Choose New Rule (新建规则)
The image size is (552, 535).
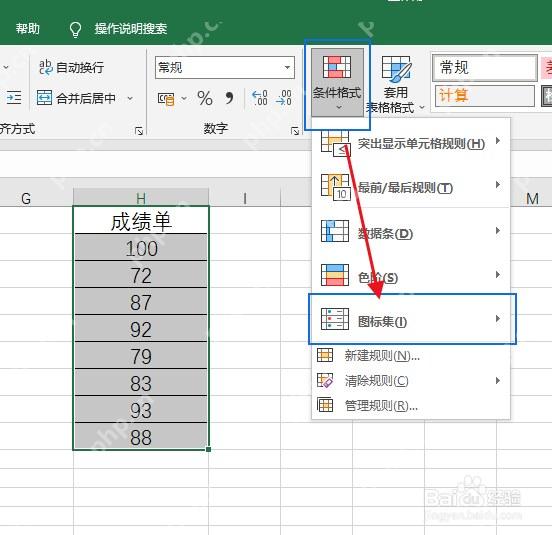(x=411, y=355)
